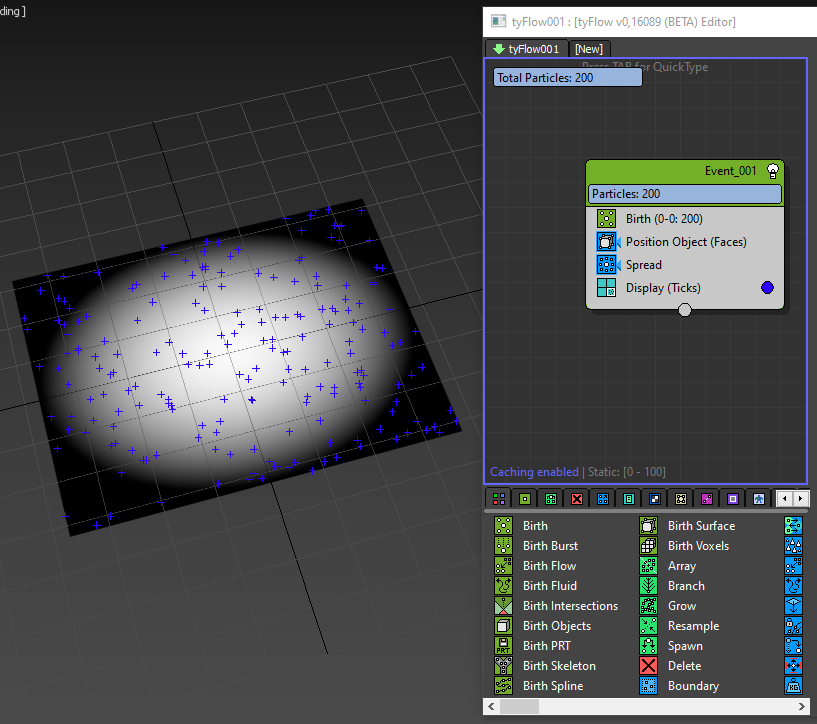
Task: Switch to the tyFlow001 tab
Action: click(526, 49)
